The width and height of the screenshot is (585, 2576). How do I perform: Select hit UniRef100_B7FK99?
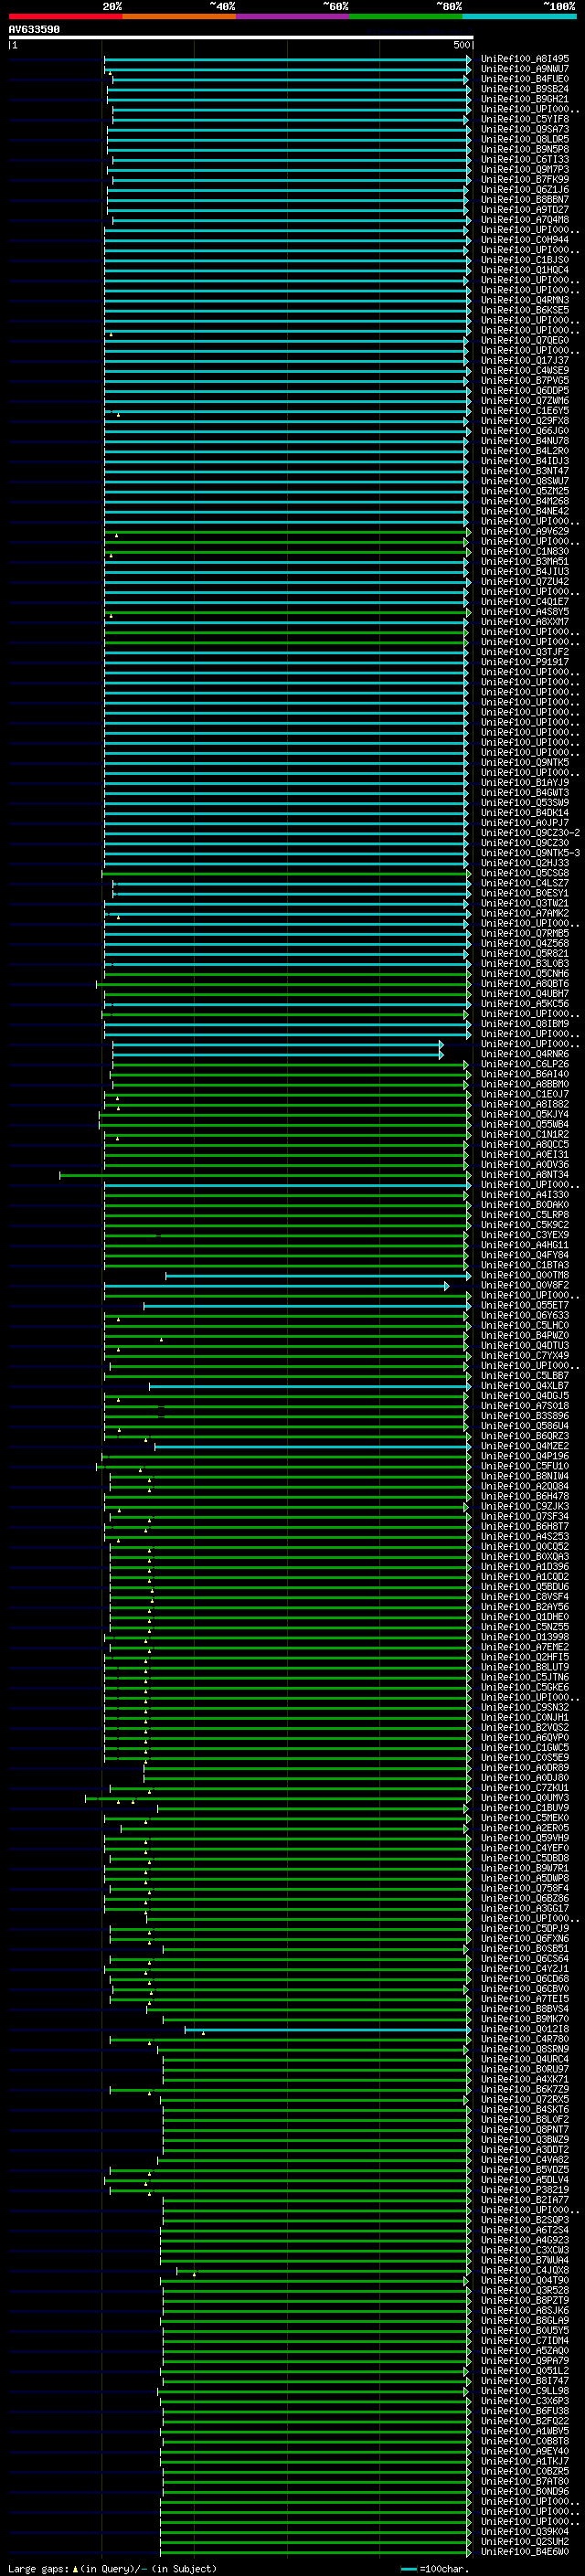(x=525, y=179)
